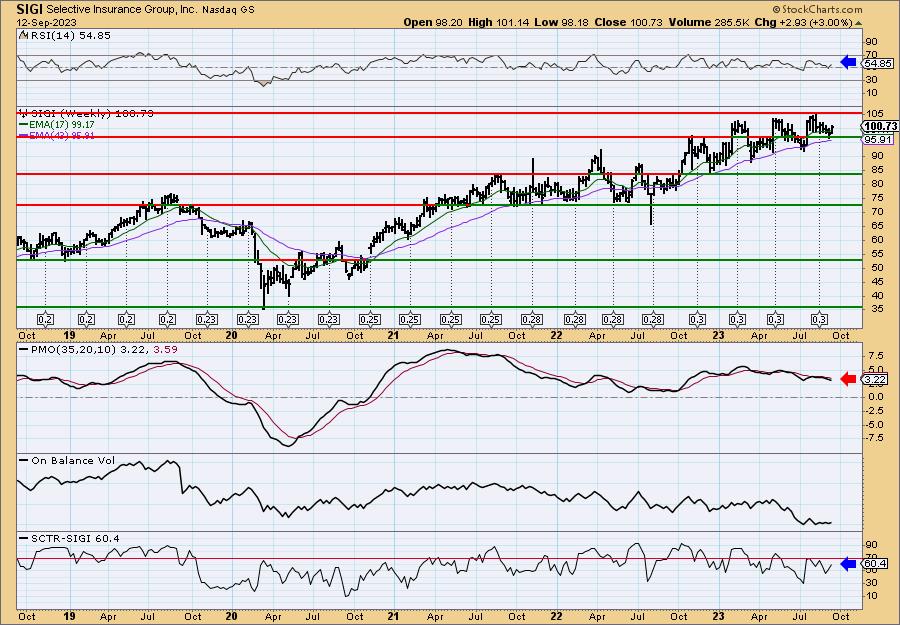Click the Close 100.73 value in the header
Viewport: 900px width, 625px height.
(628, 22)
